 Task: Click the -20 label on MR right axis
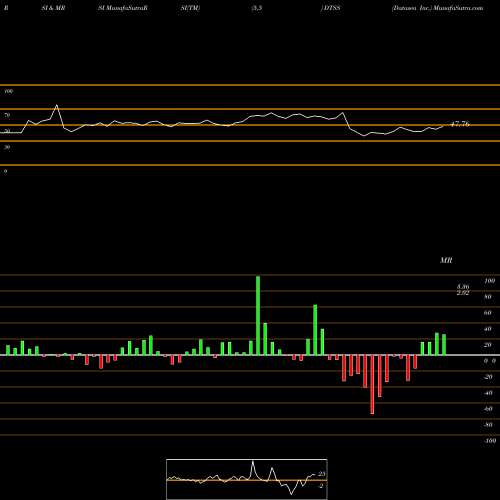(x=488, y=377)
